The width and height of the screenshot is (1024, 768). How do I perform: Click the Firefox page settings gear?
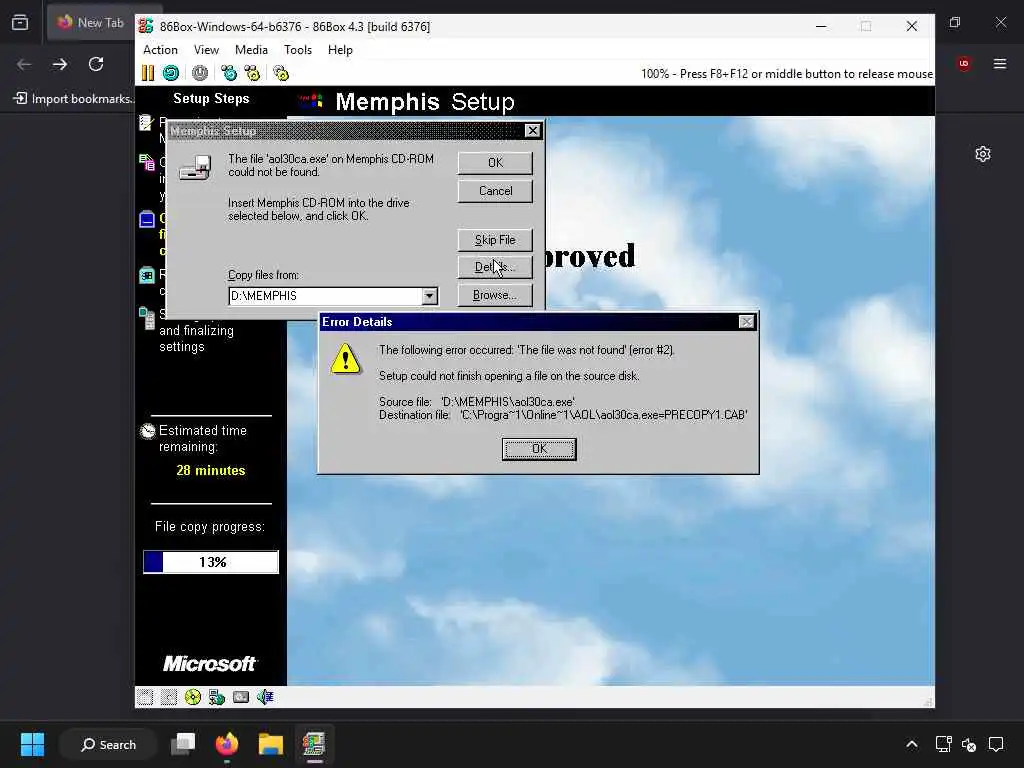click(x=983, y=154)
